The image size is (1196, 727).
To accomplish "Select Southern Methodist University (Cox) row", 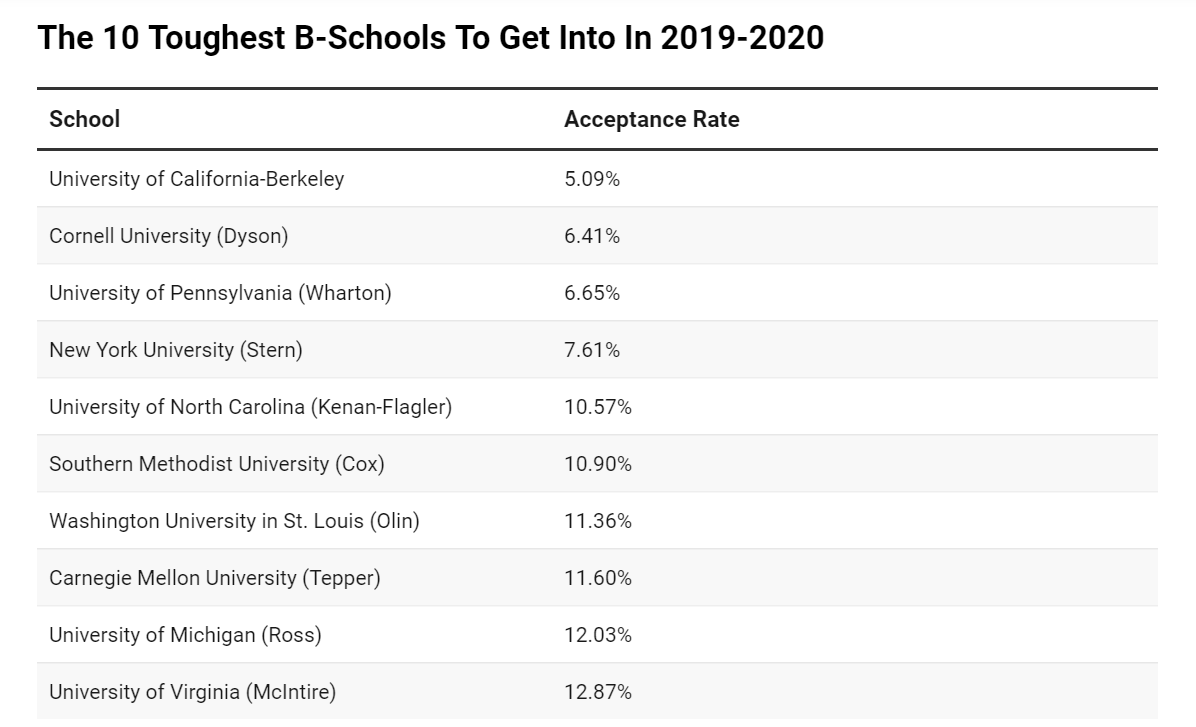I will point(216,464).
